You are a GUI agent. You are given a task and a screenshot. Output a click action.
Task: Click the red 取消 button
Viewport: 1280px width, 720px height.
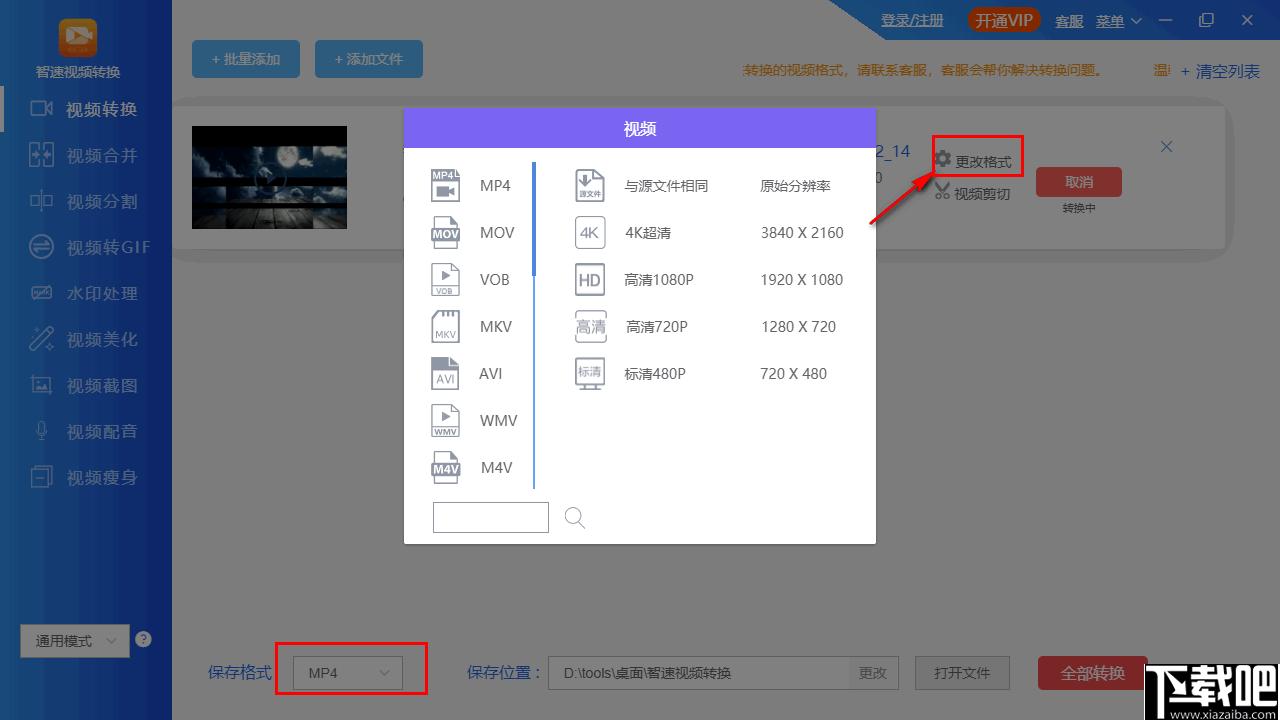(x=1079, y=182)
